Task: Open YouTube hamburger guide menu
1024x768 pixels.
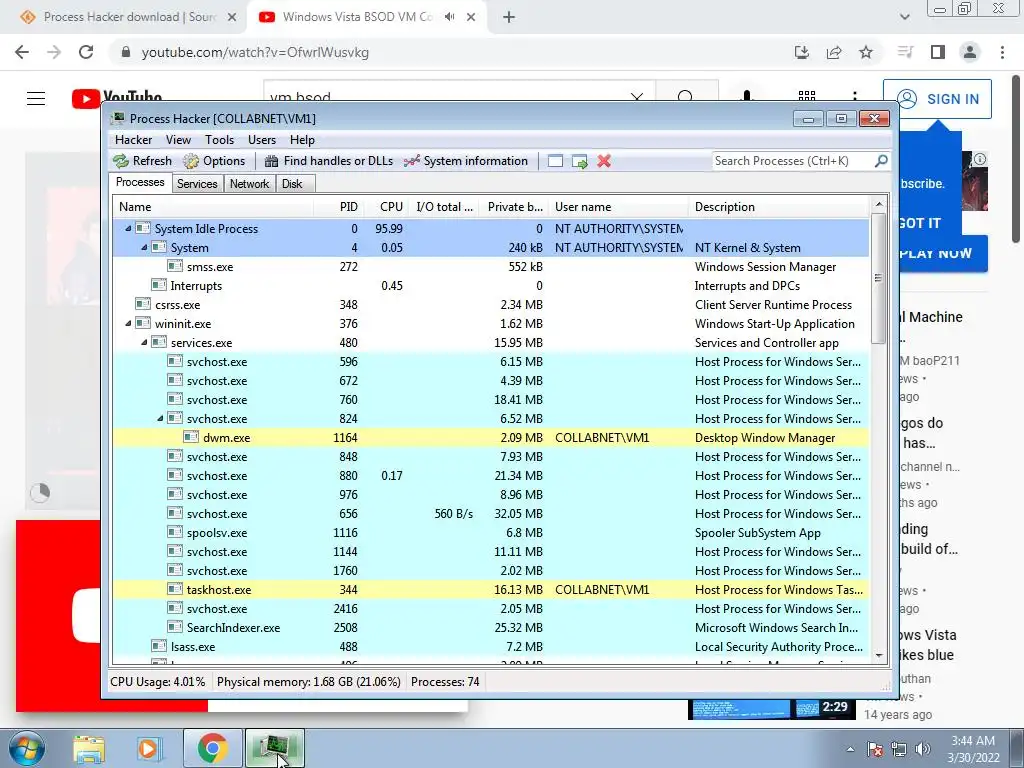Action: pos(36,99)
